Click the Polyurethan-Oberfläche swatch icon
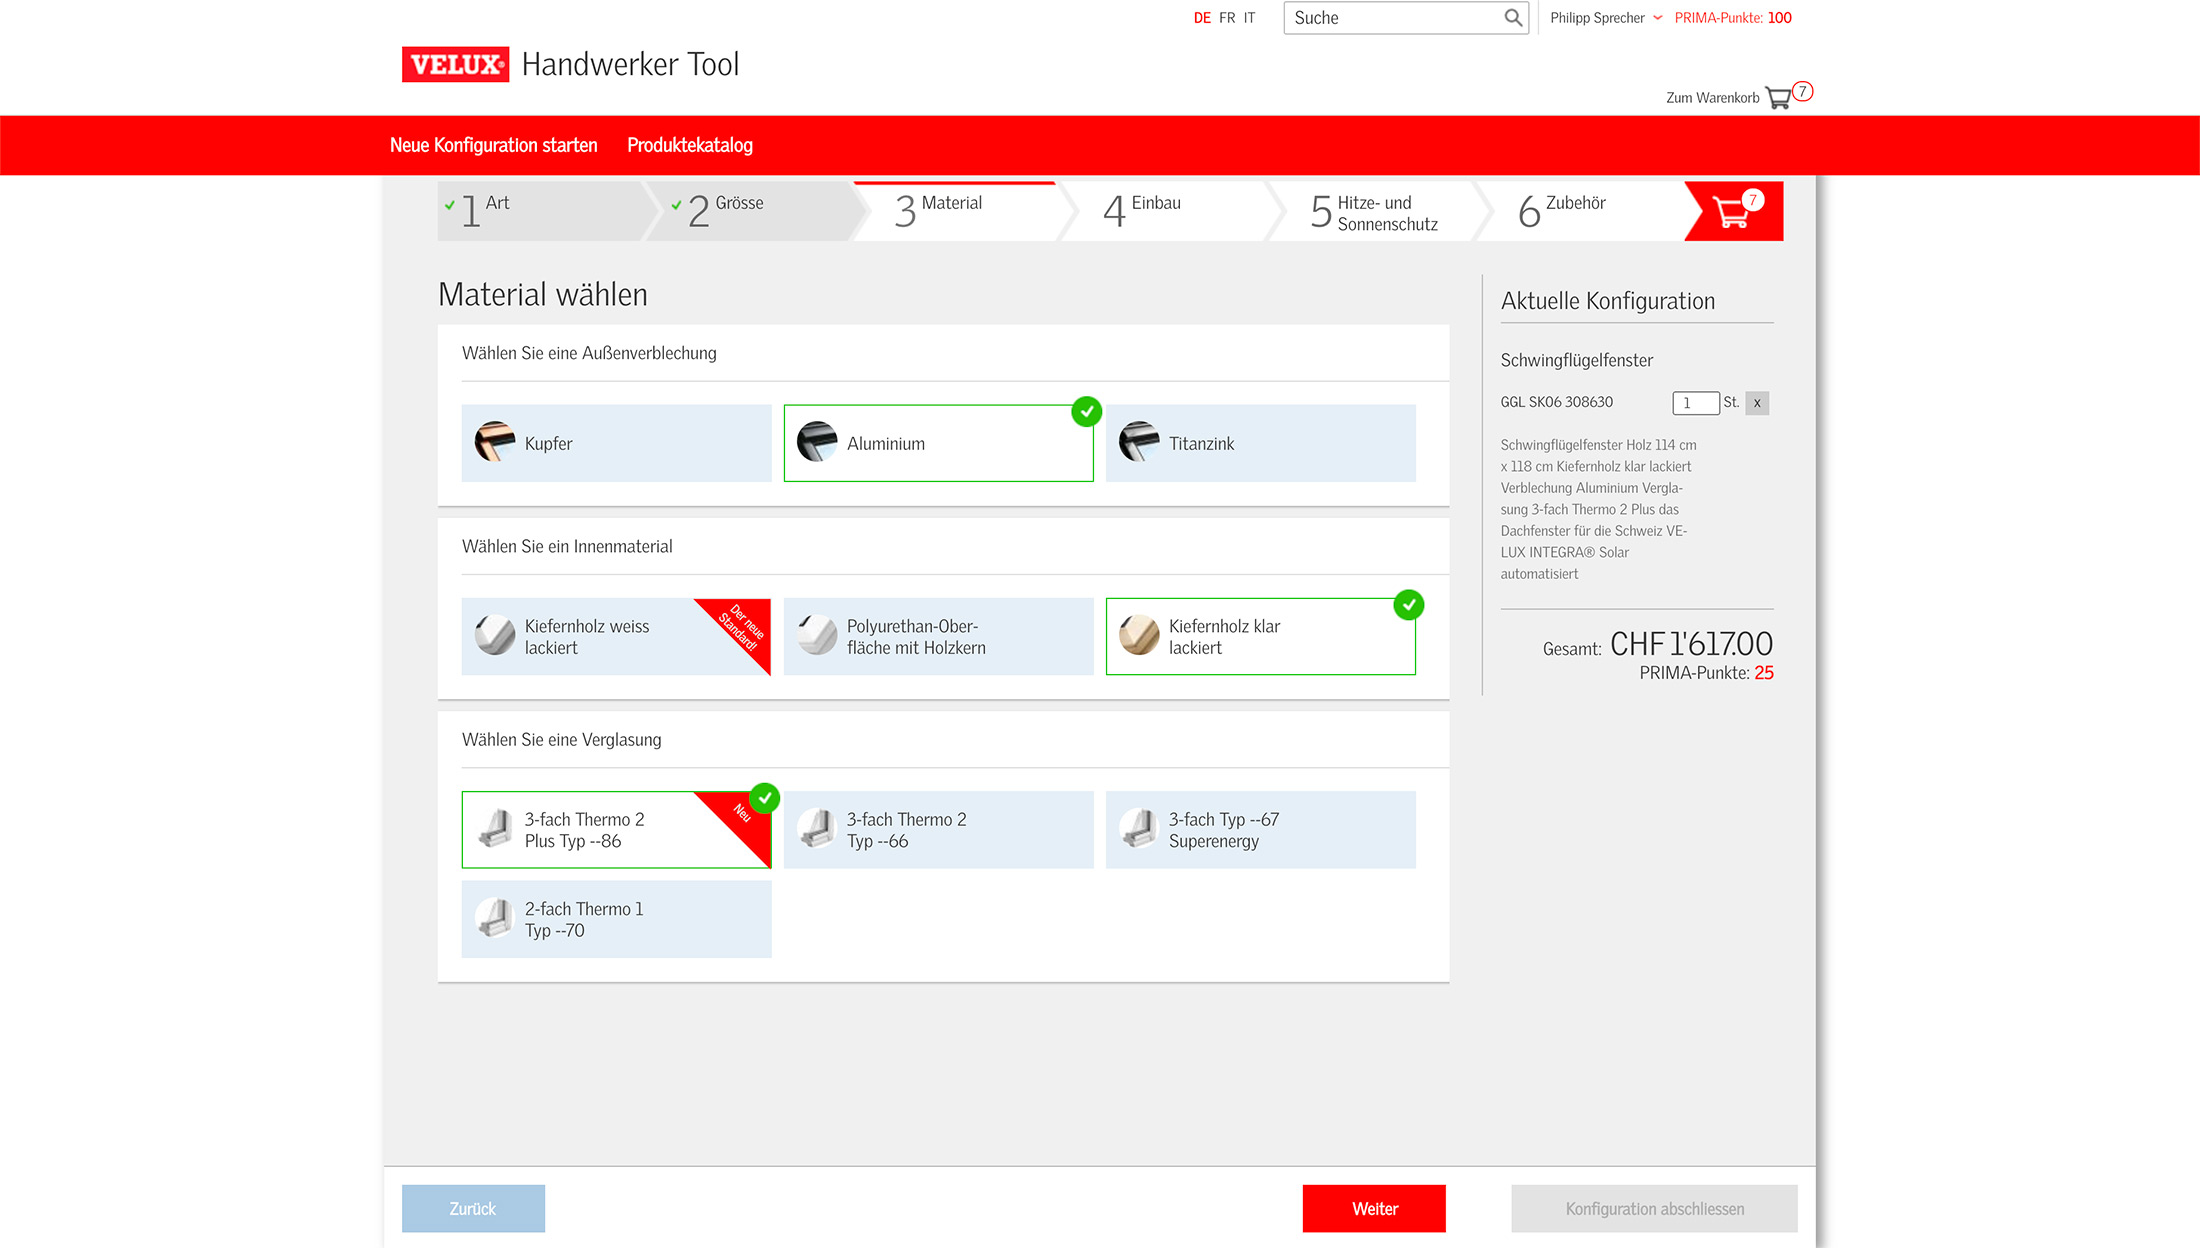 tap(817, 635)
